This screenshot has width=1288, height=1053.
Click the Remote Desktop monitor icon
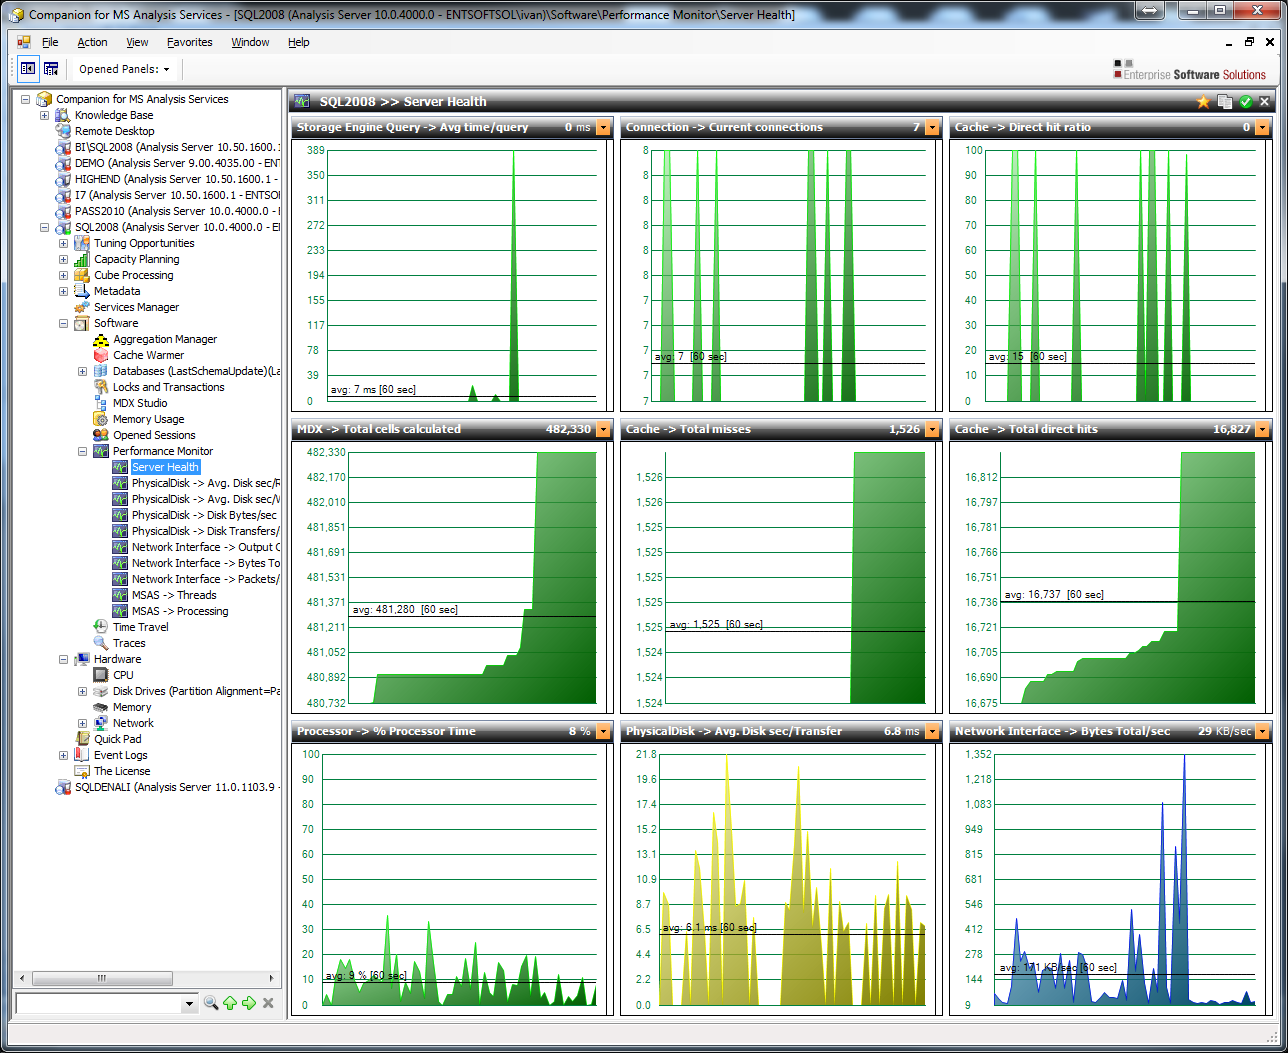click(x=63, y=131)
